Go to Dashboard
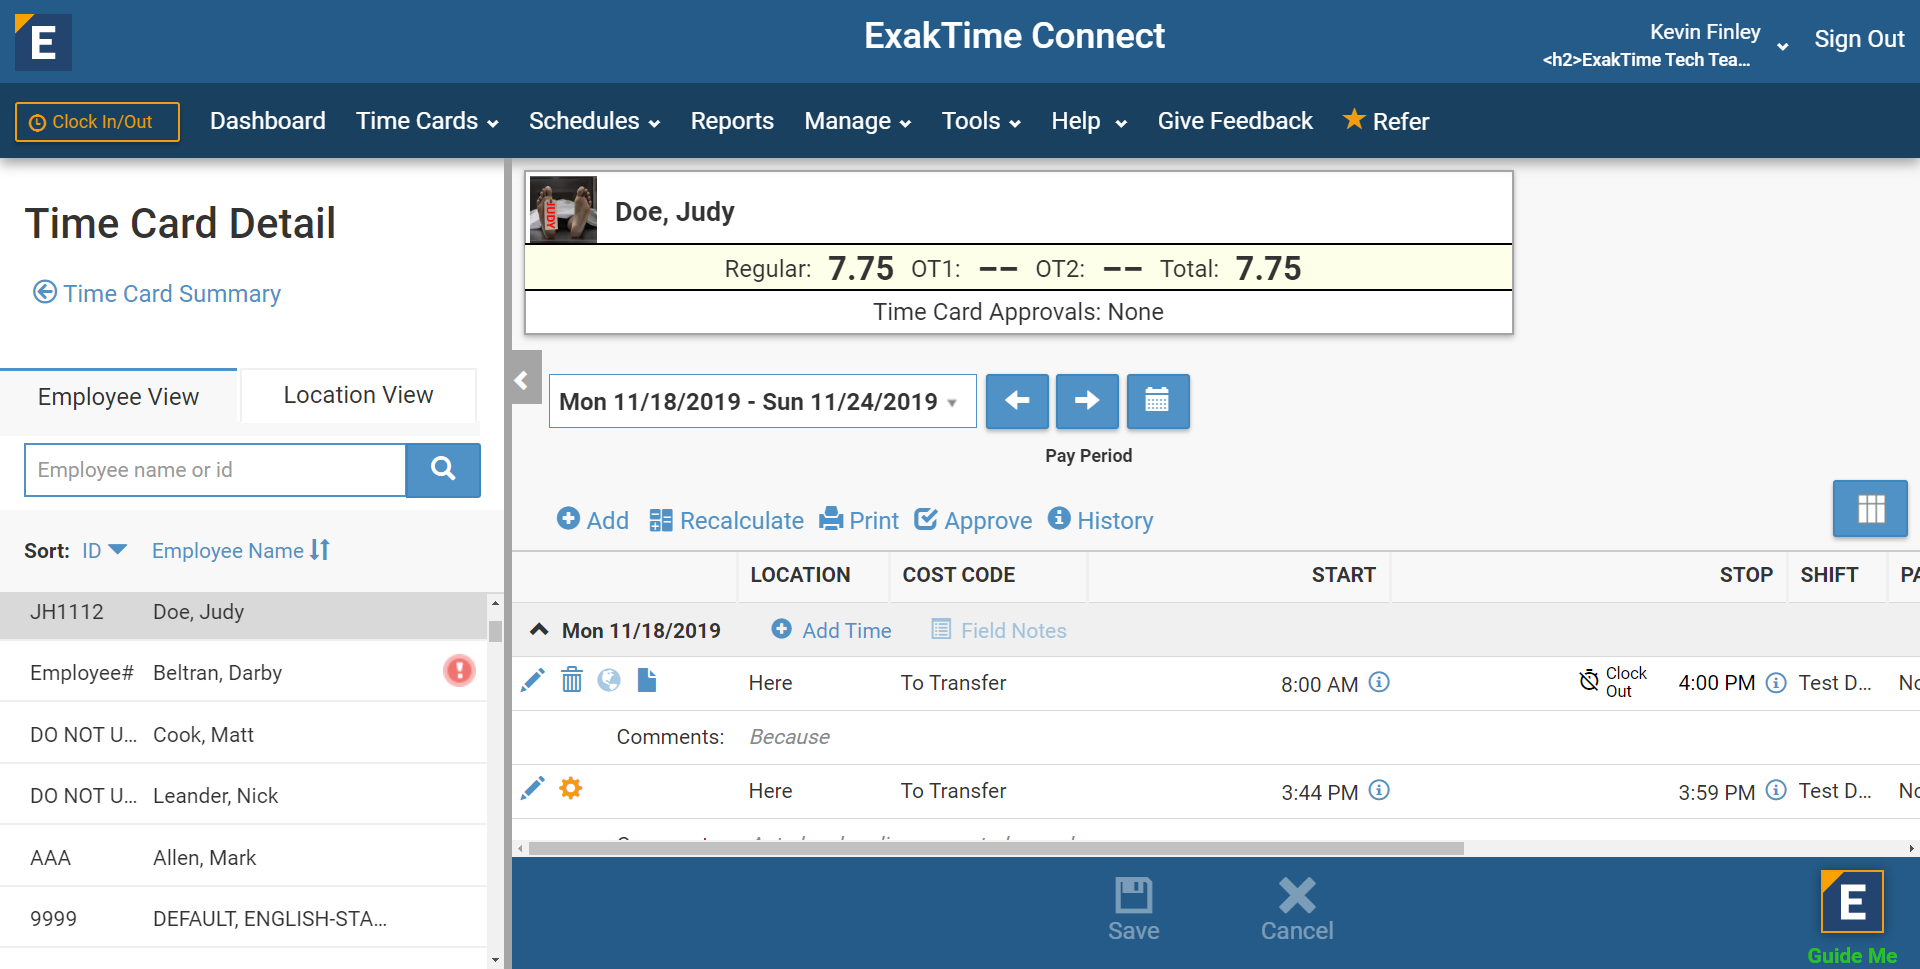 pyautogui.click(x=268, y=121)
